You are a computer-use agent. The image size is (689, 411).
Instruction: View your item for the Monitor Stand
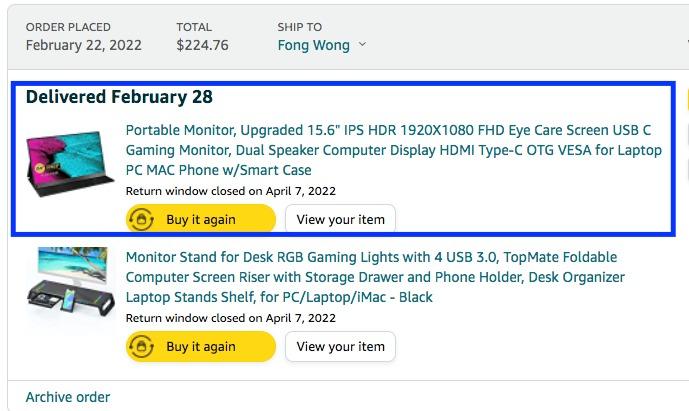[x=340, y=346]
